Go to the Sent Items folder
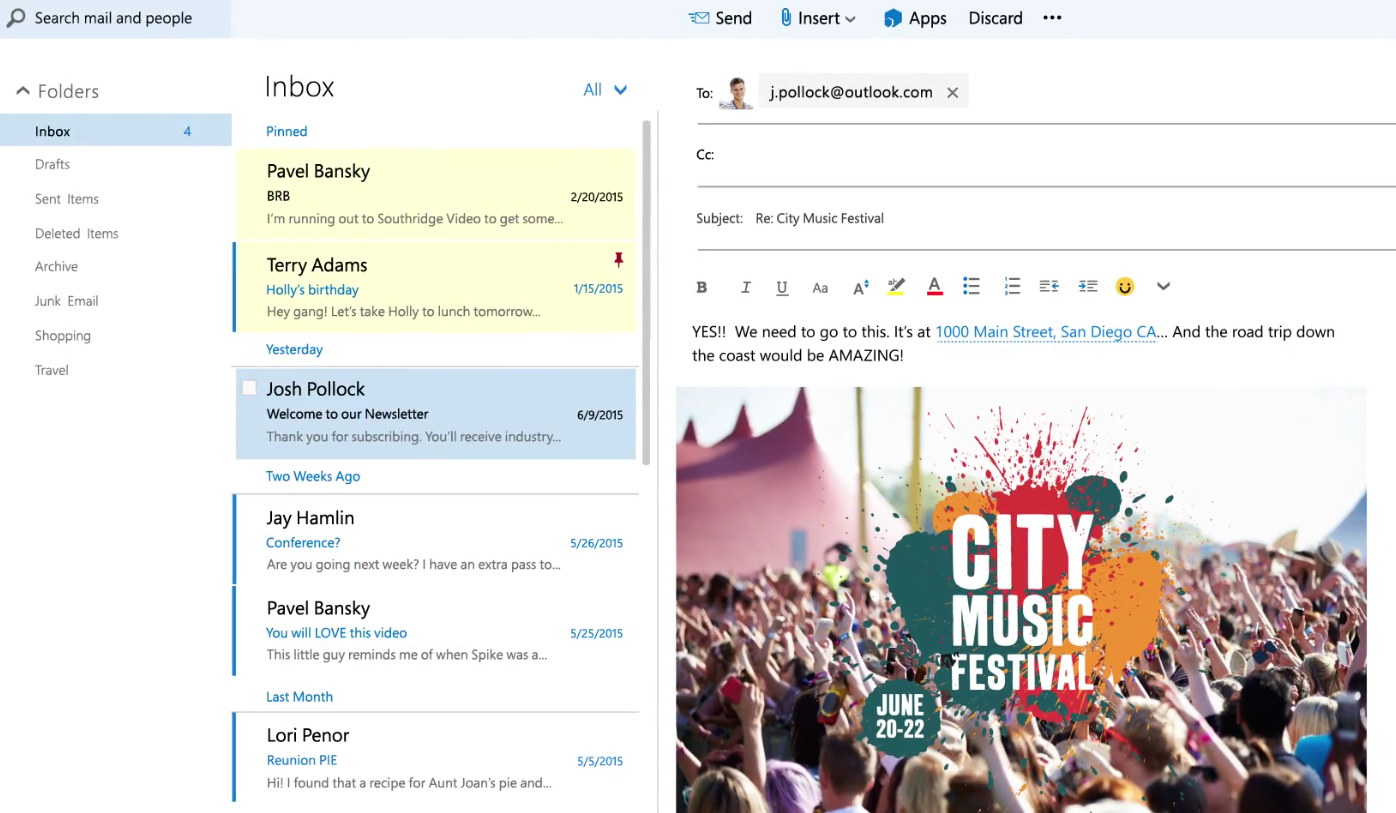 pyautogui.click(x=67, y=199)
